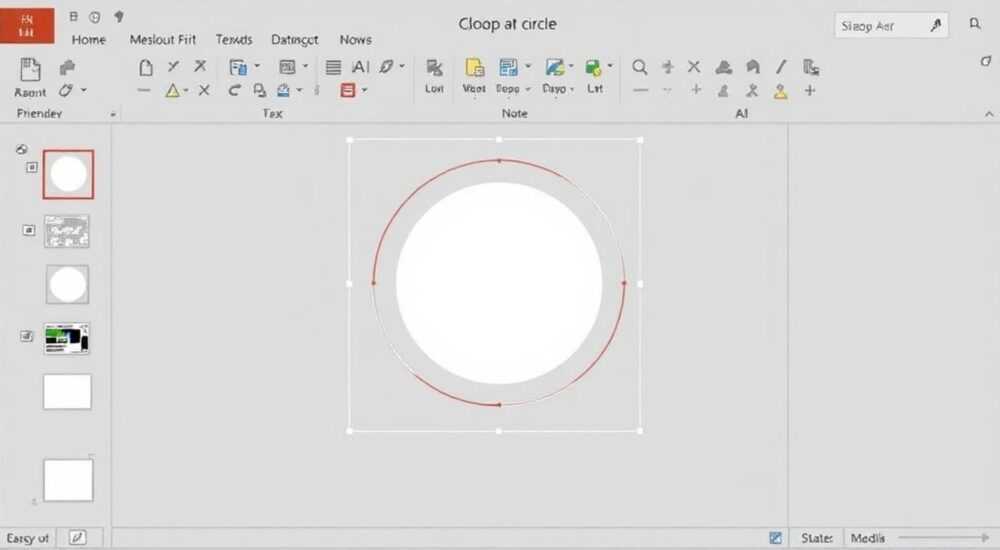Collapse the ribbon with the chevron
The width and height of the screenshot is (1000, 550).
pyautogui.click(x=989, y=114)
